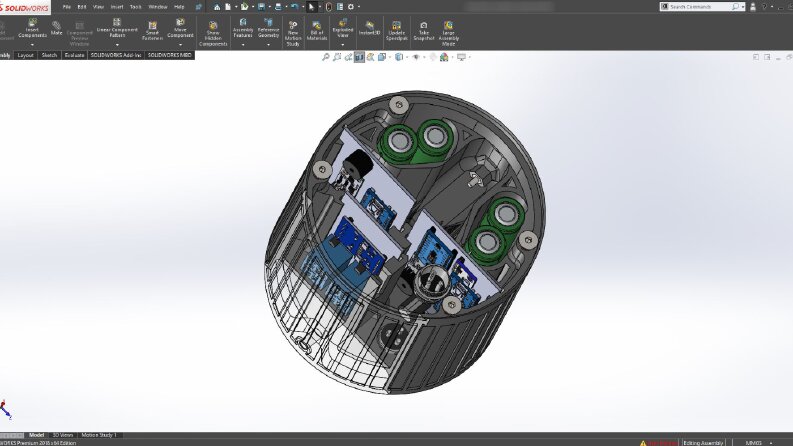Toggle Section View in view toolbar

pos(359,57)
